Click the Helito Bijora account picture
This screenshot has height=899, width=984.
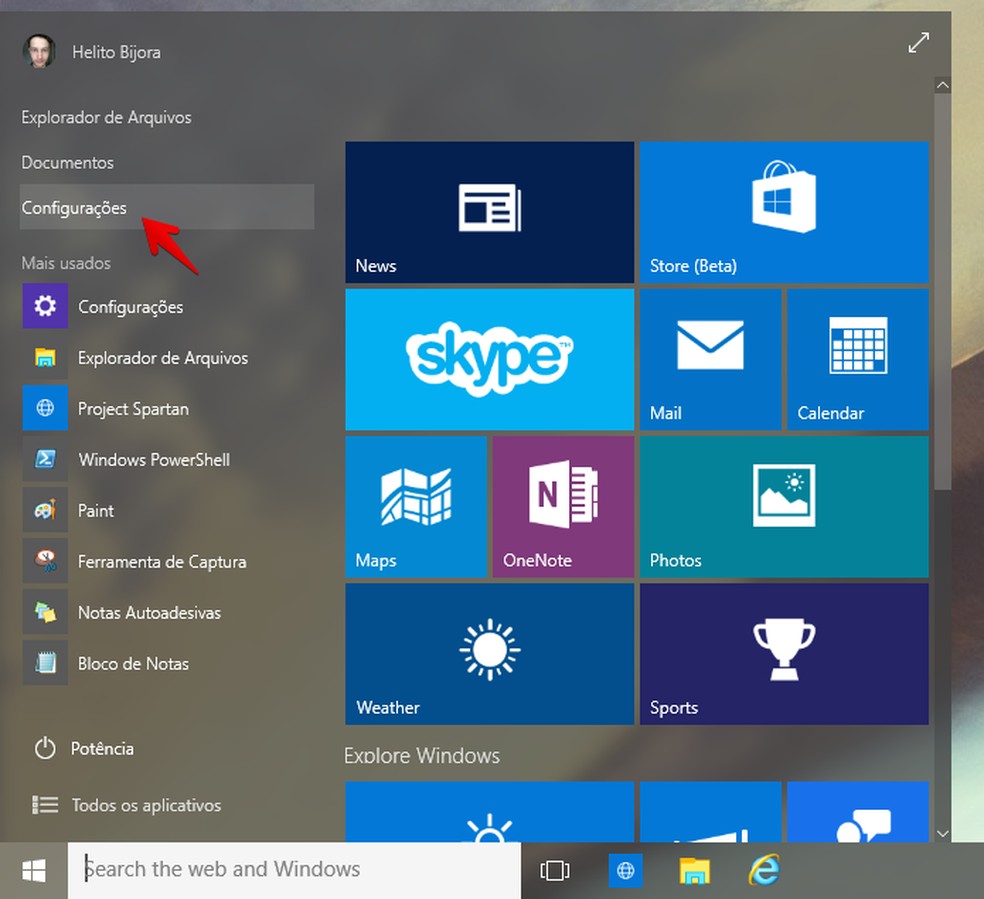click(38, 51)
